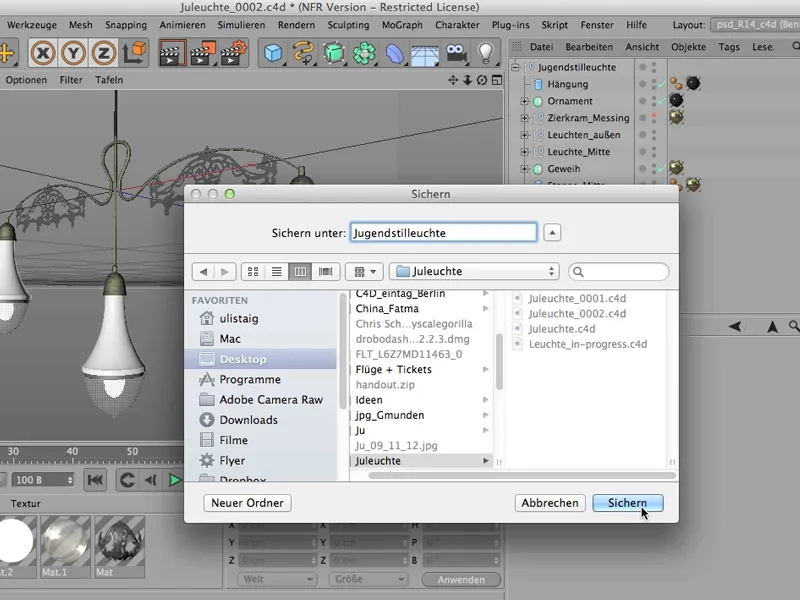Open the Mesh menu
The height and width of the screenshot is (600, 800).
pyautogui.click(x=81, y=24)
